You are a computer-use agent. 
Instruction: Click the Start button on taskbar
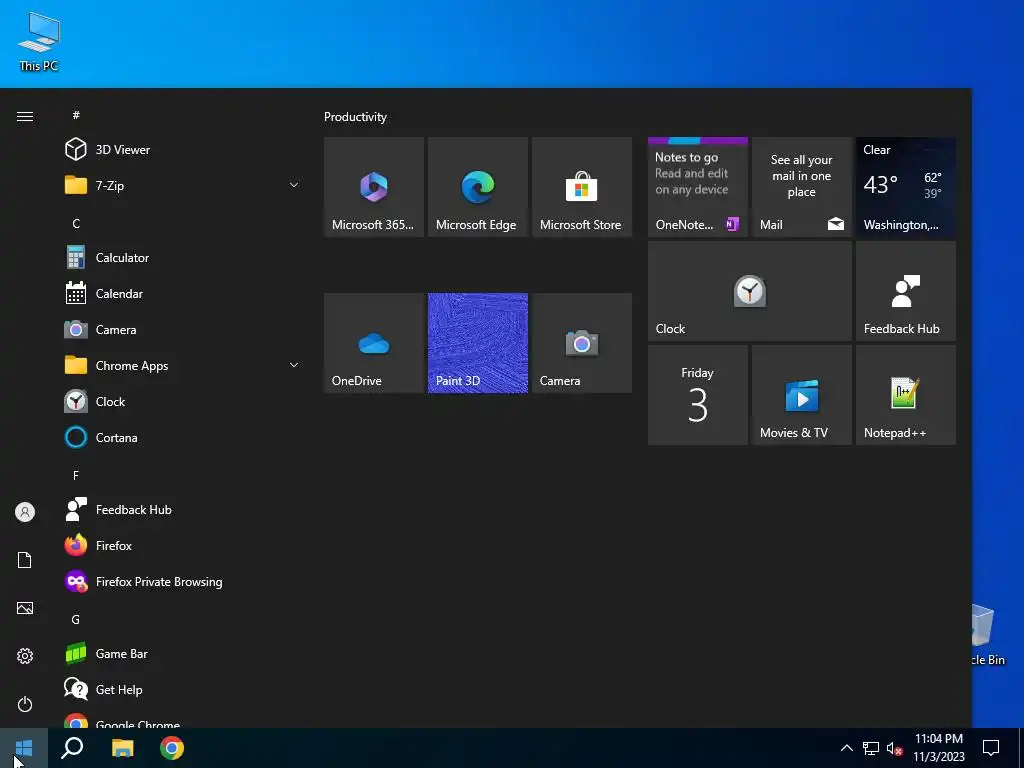pyautogui.click(x=24, y=748)
